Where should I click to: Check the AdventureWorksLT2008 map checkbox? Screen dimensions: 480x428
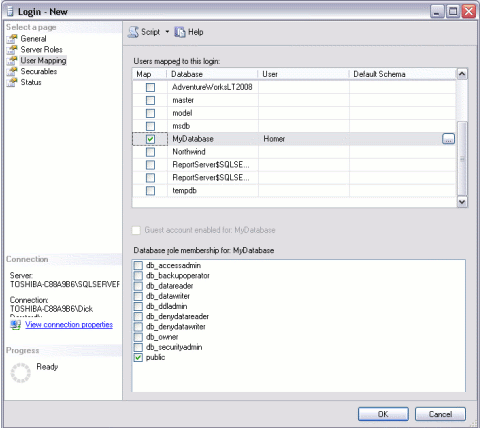(x=150, y=87)
